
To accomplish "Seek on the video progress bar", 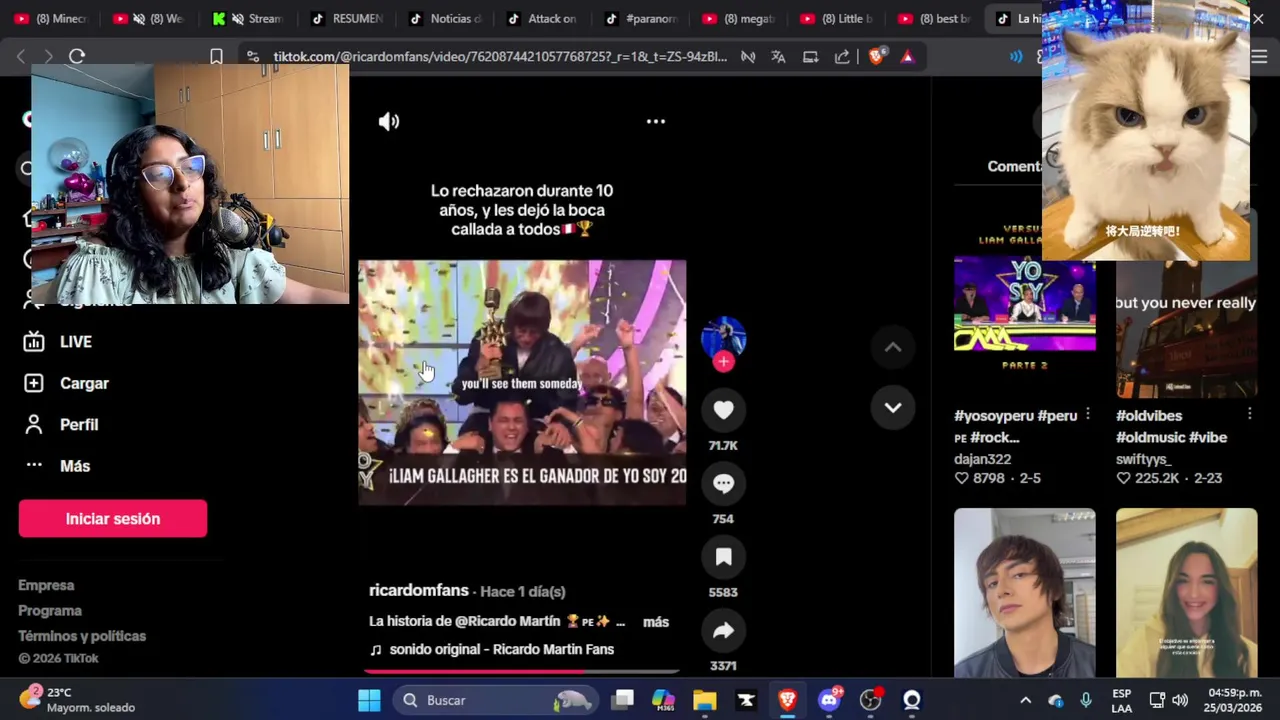I will [x=522, y=672].
